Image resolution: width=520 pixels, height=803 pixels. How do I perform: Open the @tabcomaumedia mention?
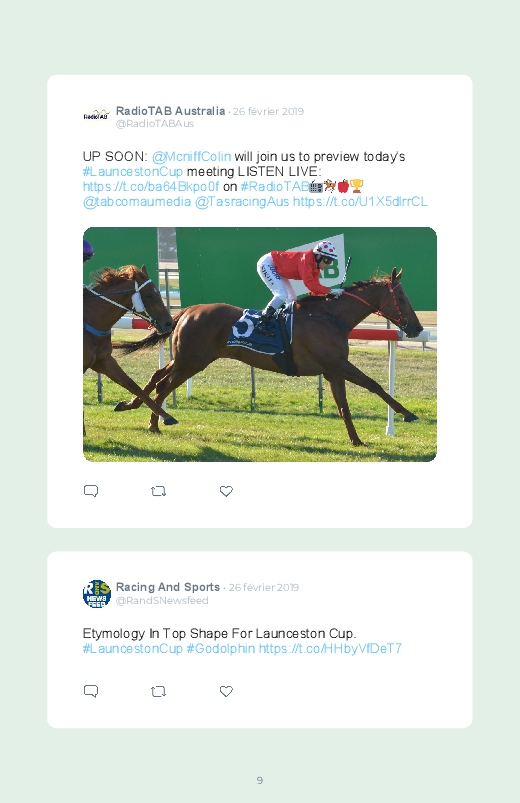[137, 201]
